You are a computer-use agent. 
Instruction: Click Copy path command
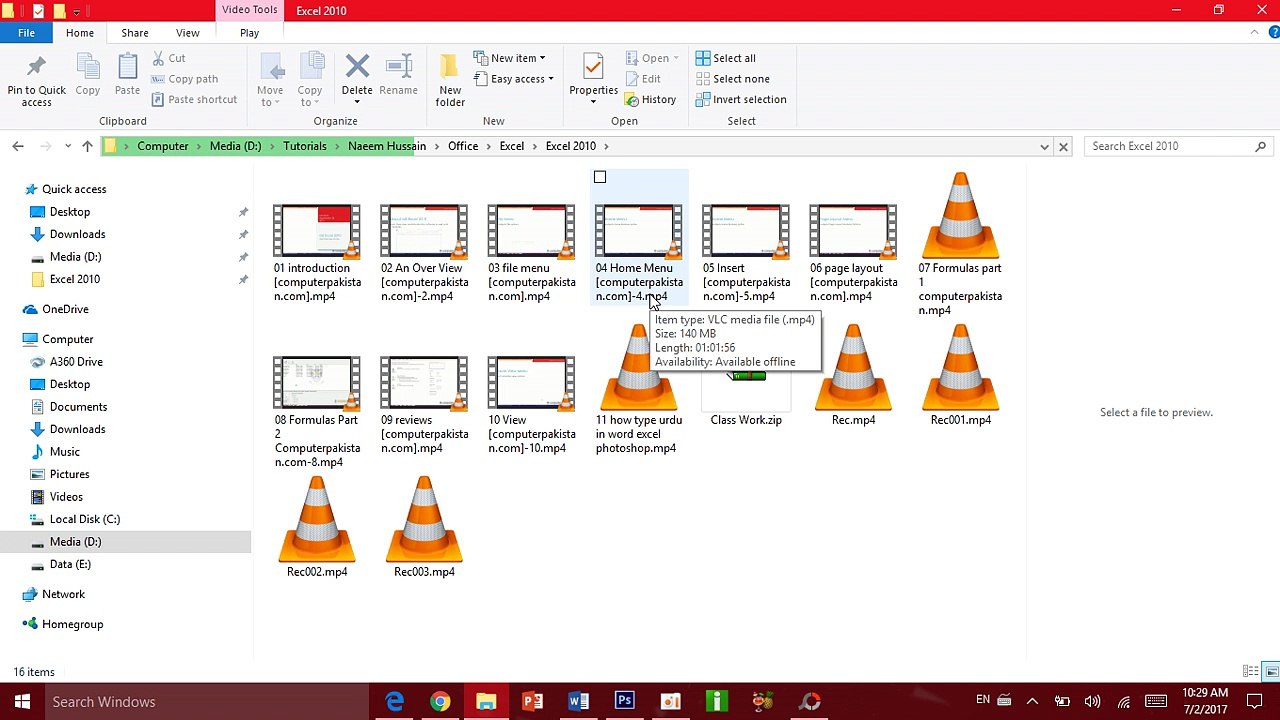click(185, 79)
